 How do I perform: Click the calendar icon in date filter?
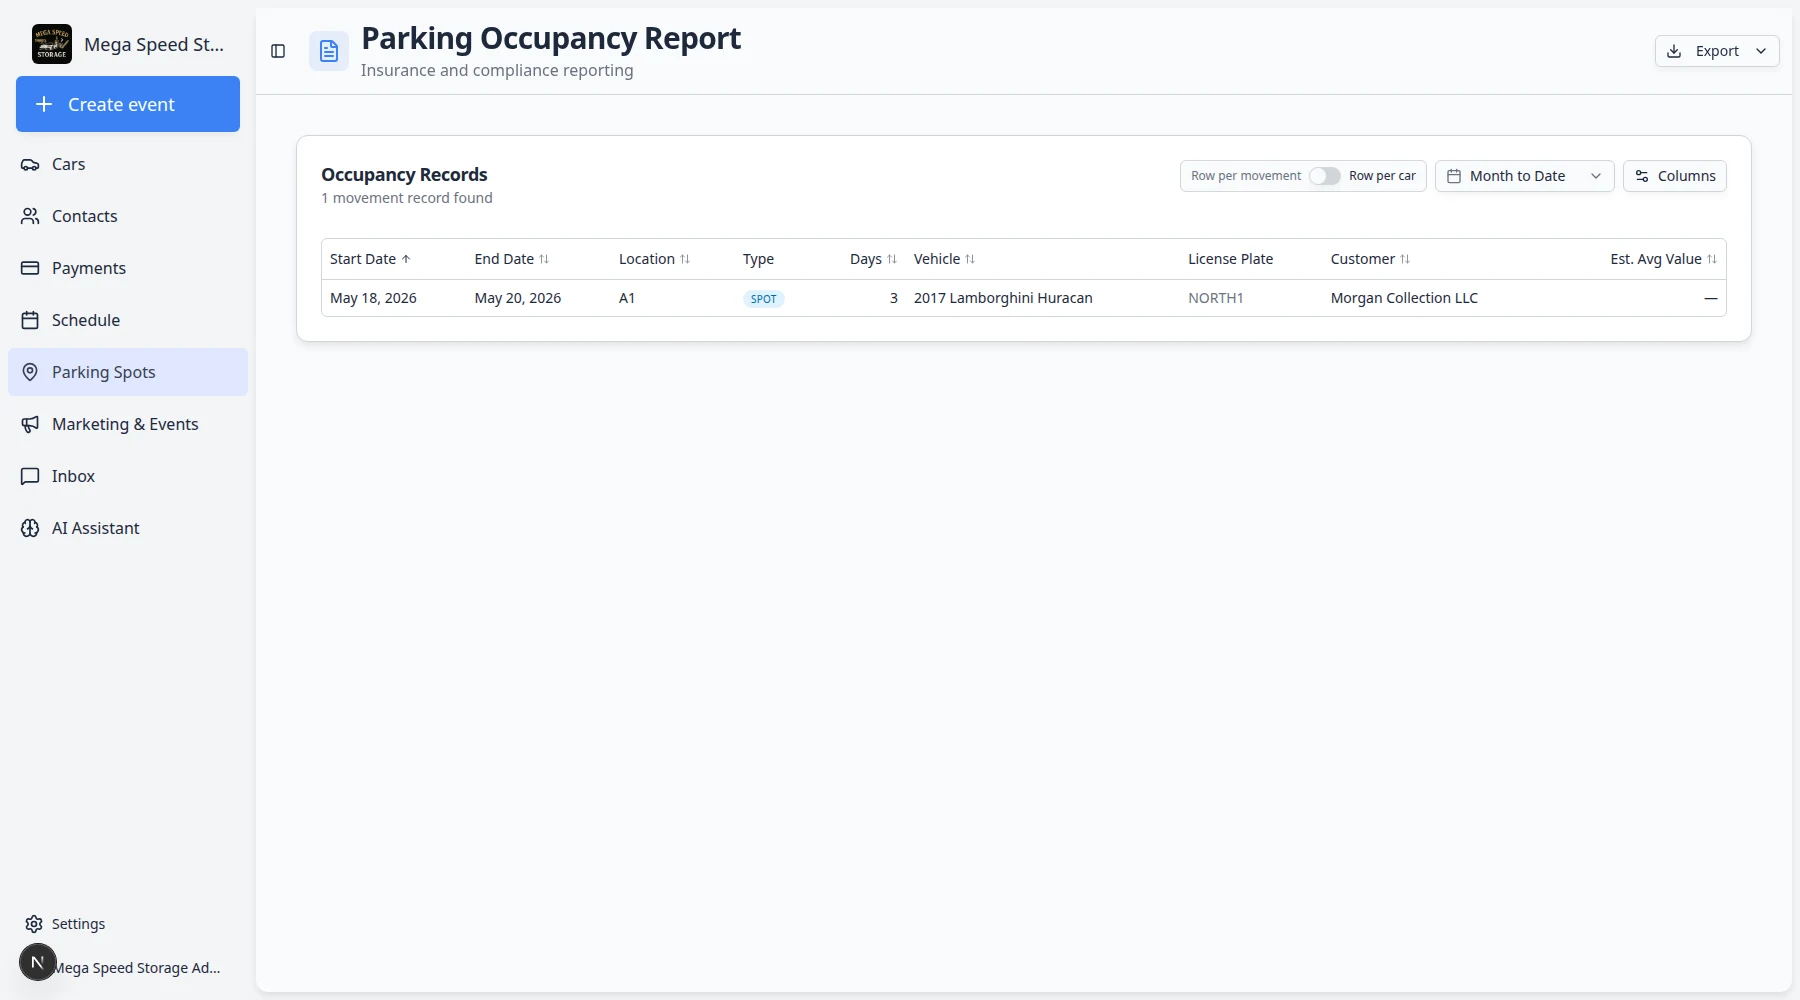[1454, 176]
